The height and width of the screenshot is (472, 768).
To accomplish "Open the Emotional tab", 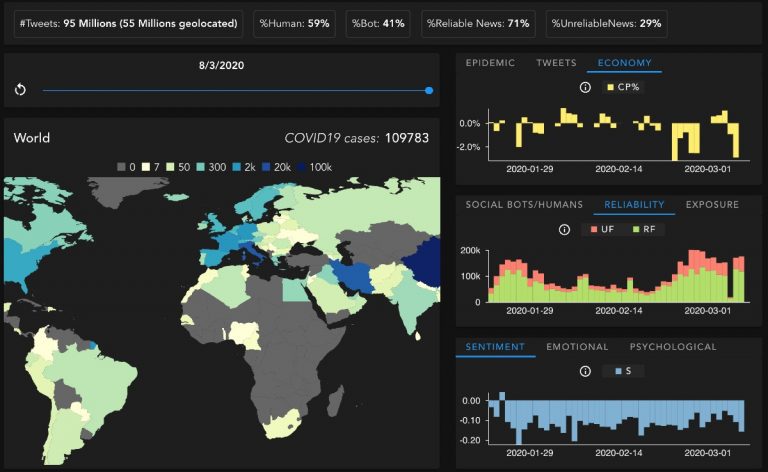I will click(577, 347).
